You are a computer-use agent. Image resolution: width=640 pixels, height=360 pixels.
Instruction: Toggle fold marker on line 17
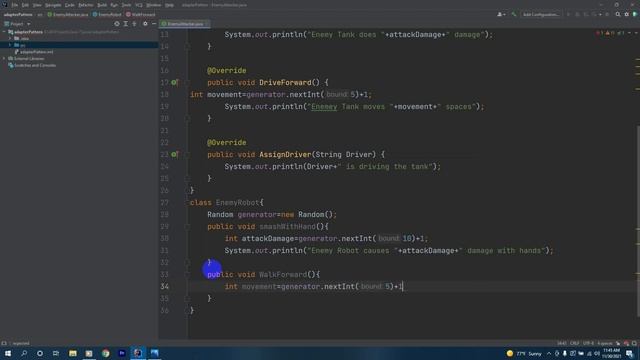coord(187,82)
